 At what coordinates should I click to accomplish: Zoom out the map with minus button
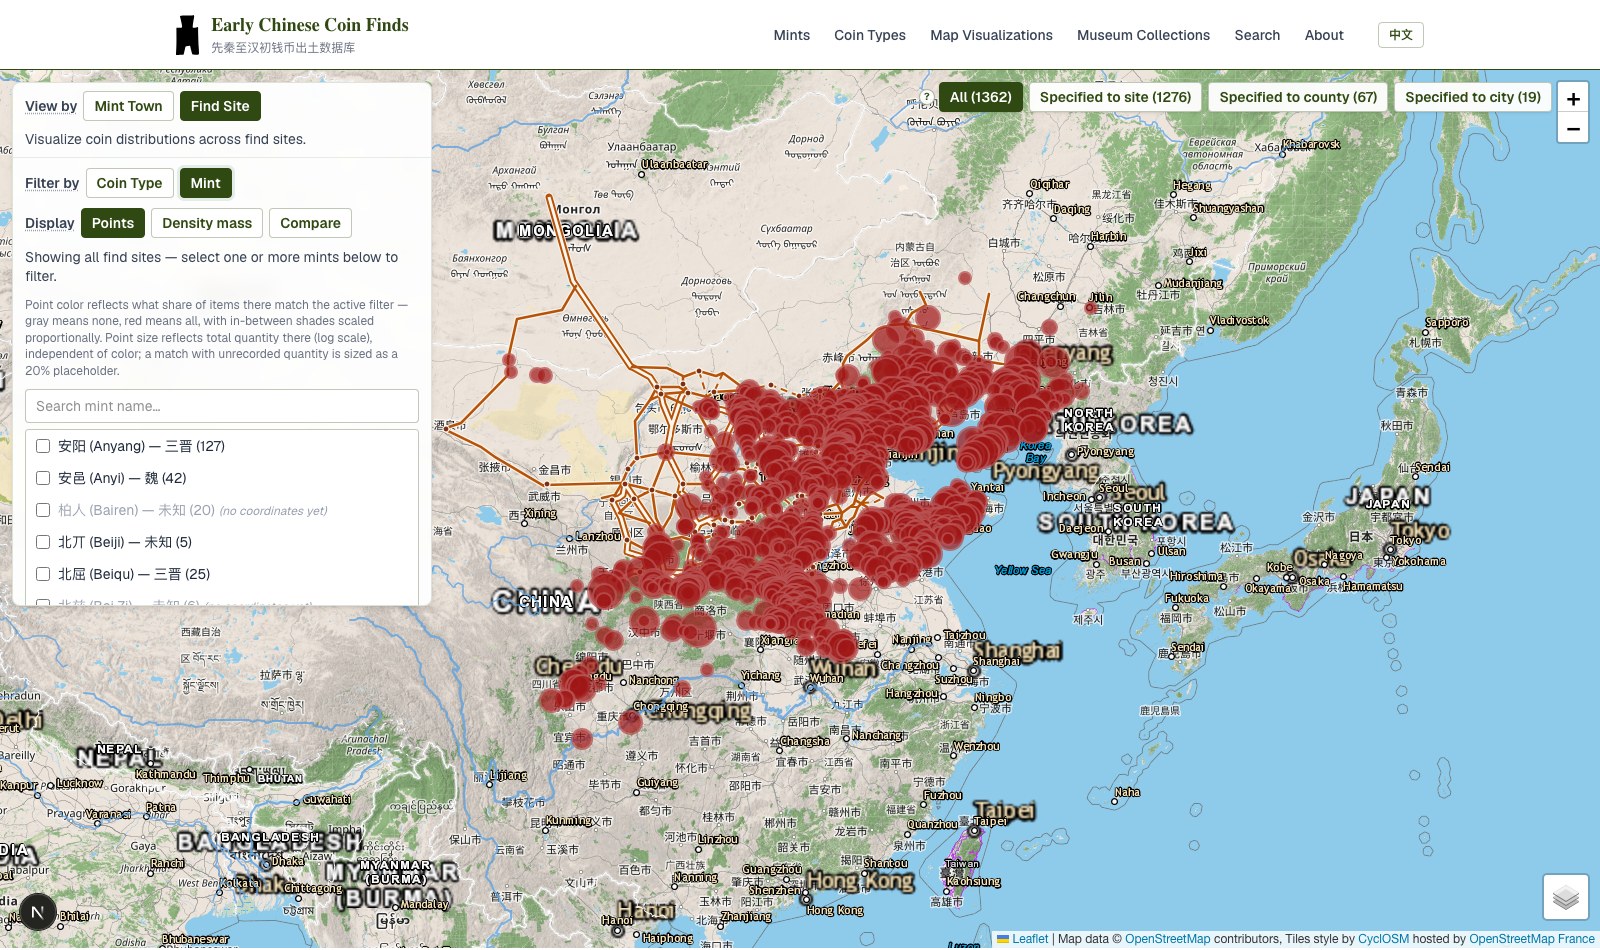tap(1573, 128)
